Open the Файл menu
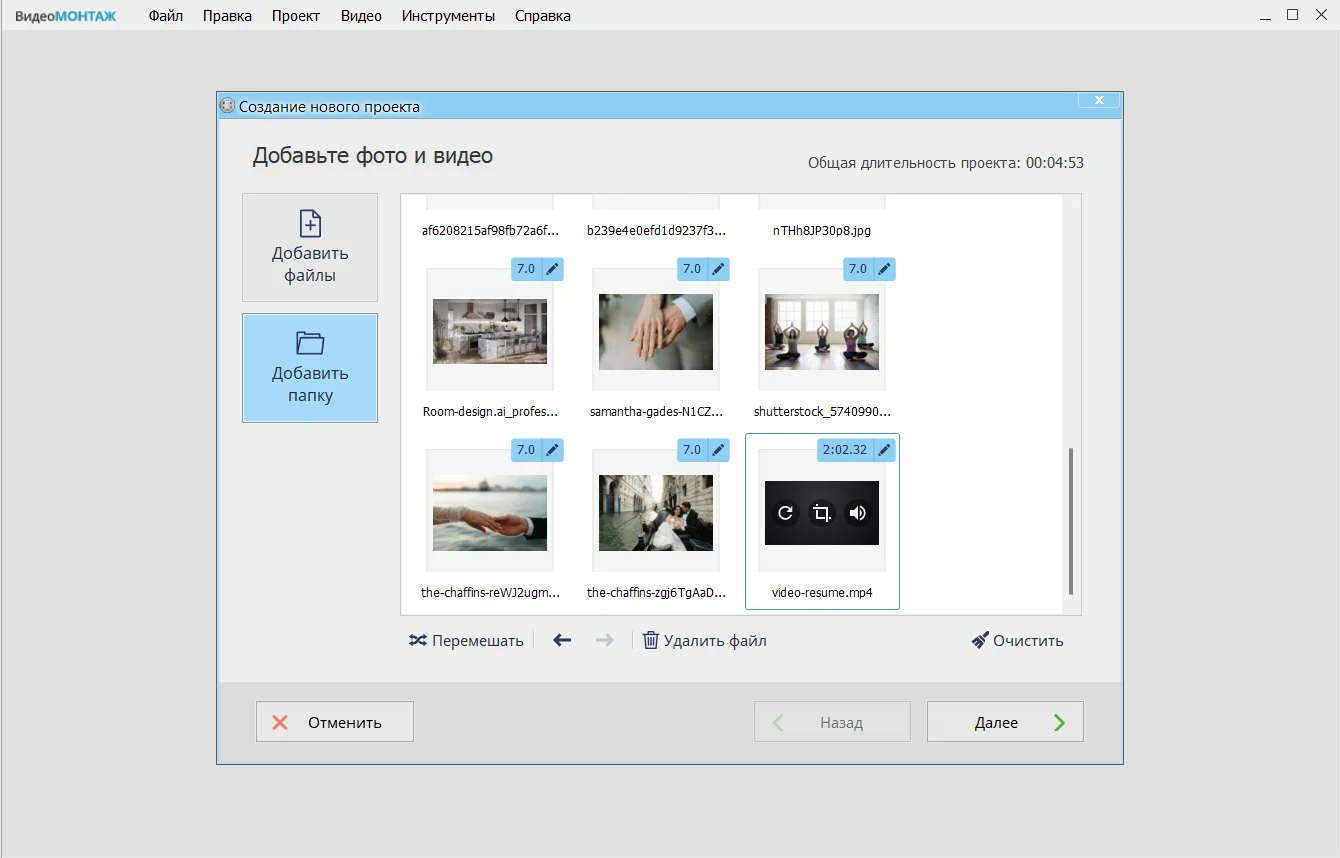 [165, 16]
